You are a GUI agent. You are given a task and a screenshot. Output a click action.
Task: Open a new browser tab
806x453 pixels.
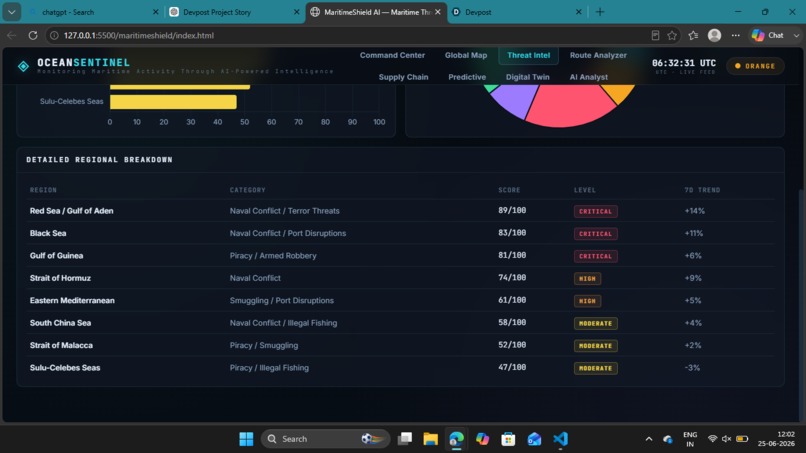click(600, 12)
